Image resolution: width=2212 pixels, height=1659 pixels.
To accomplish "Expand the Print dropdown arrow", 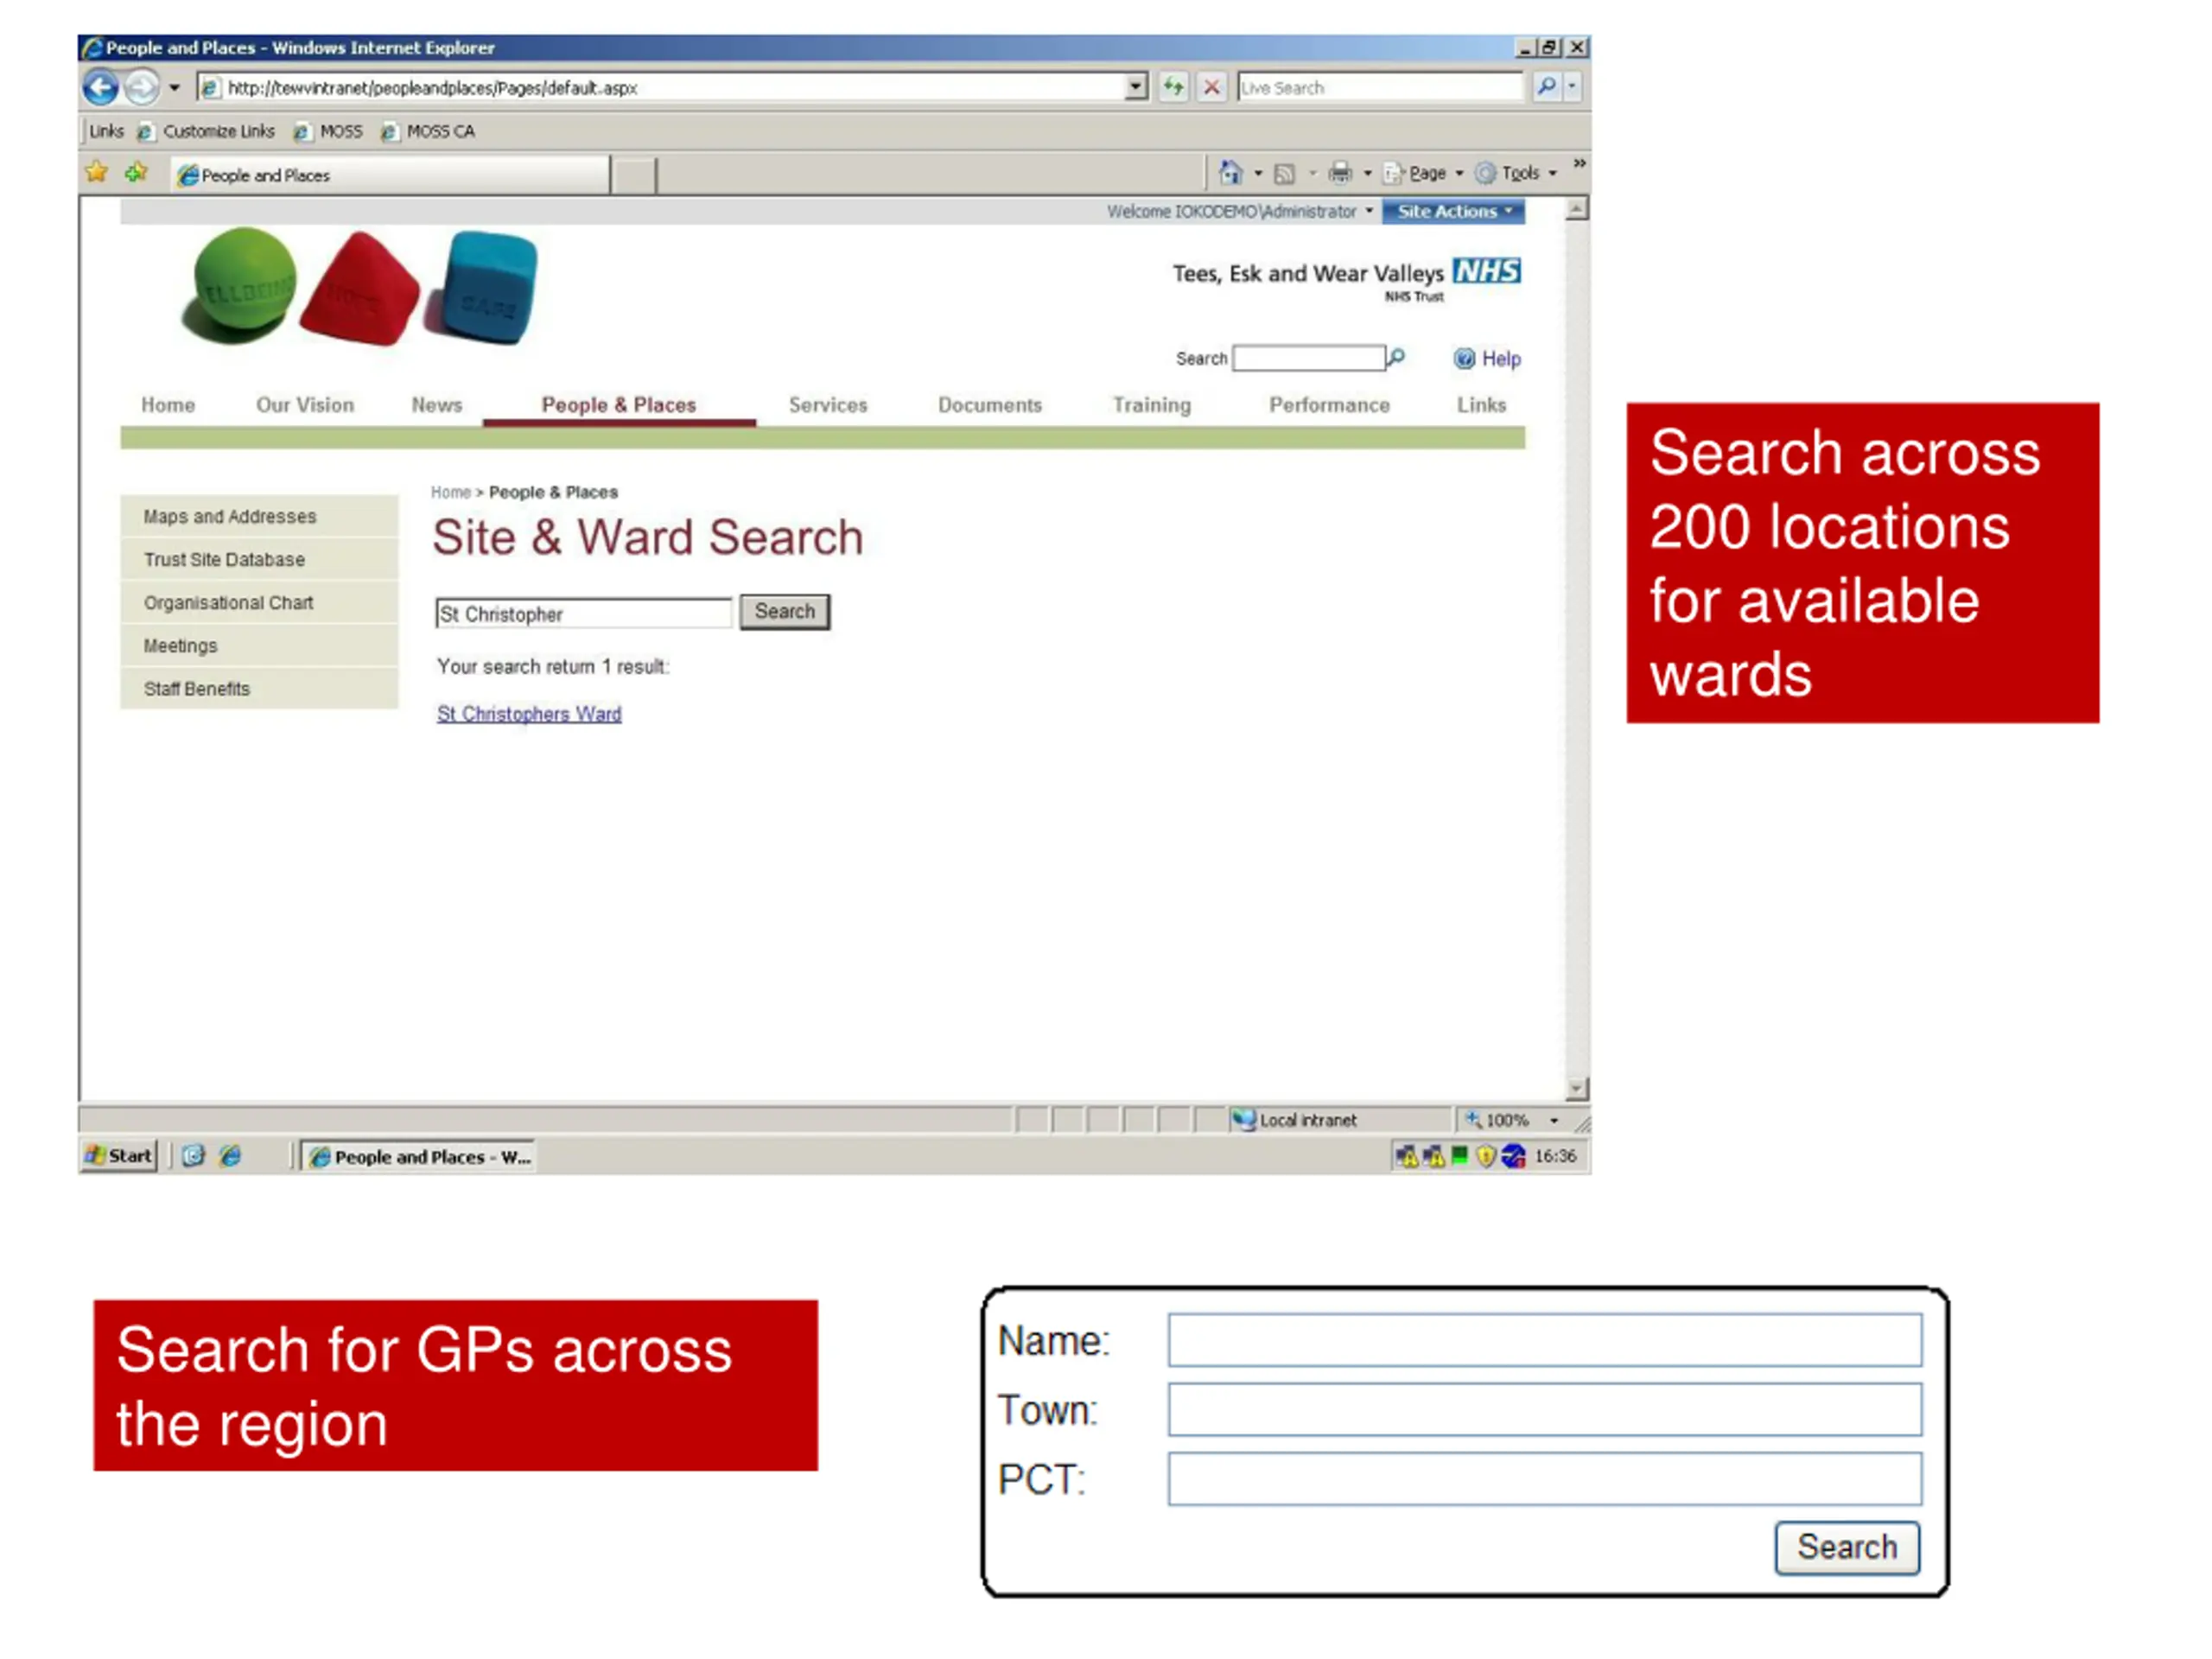I will point(1367,174).
